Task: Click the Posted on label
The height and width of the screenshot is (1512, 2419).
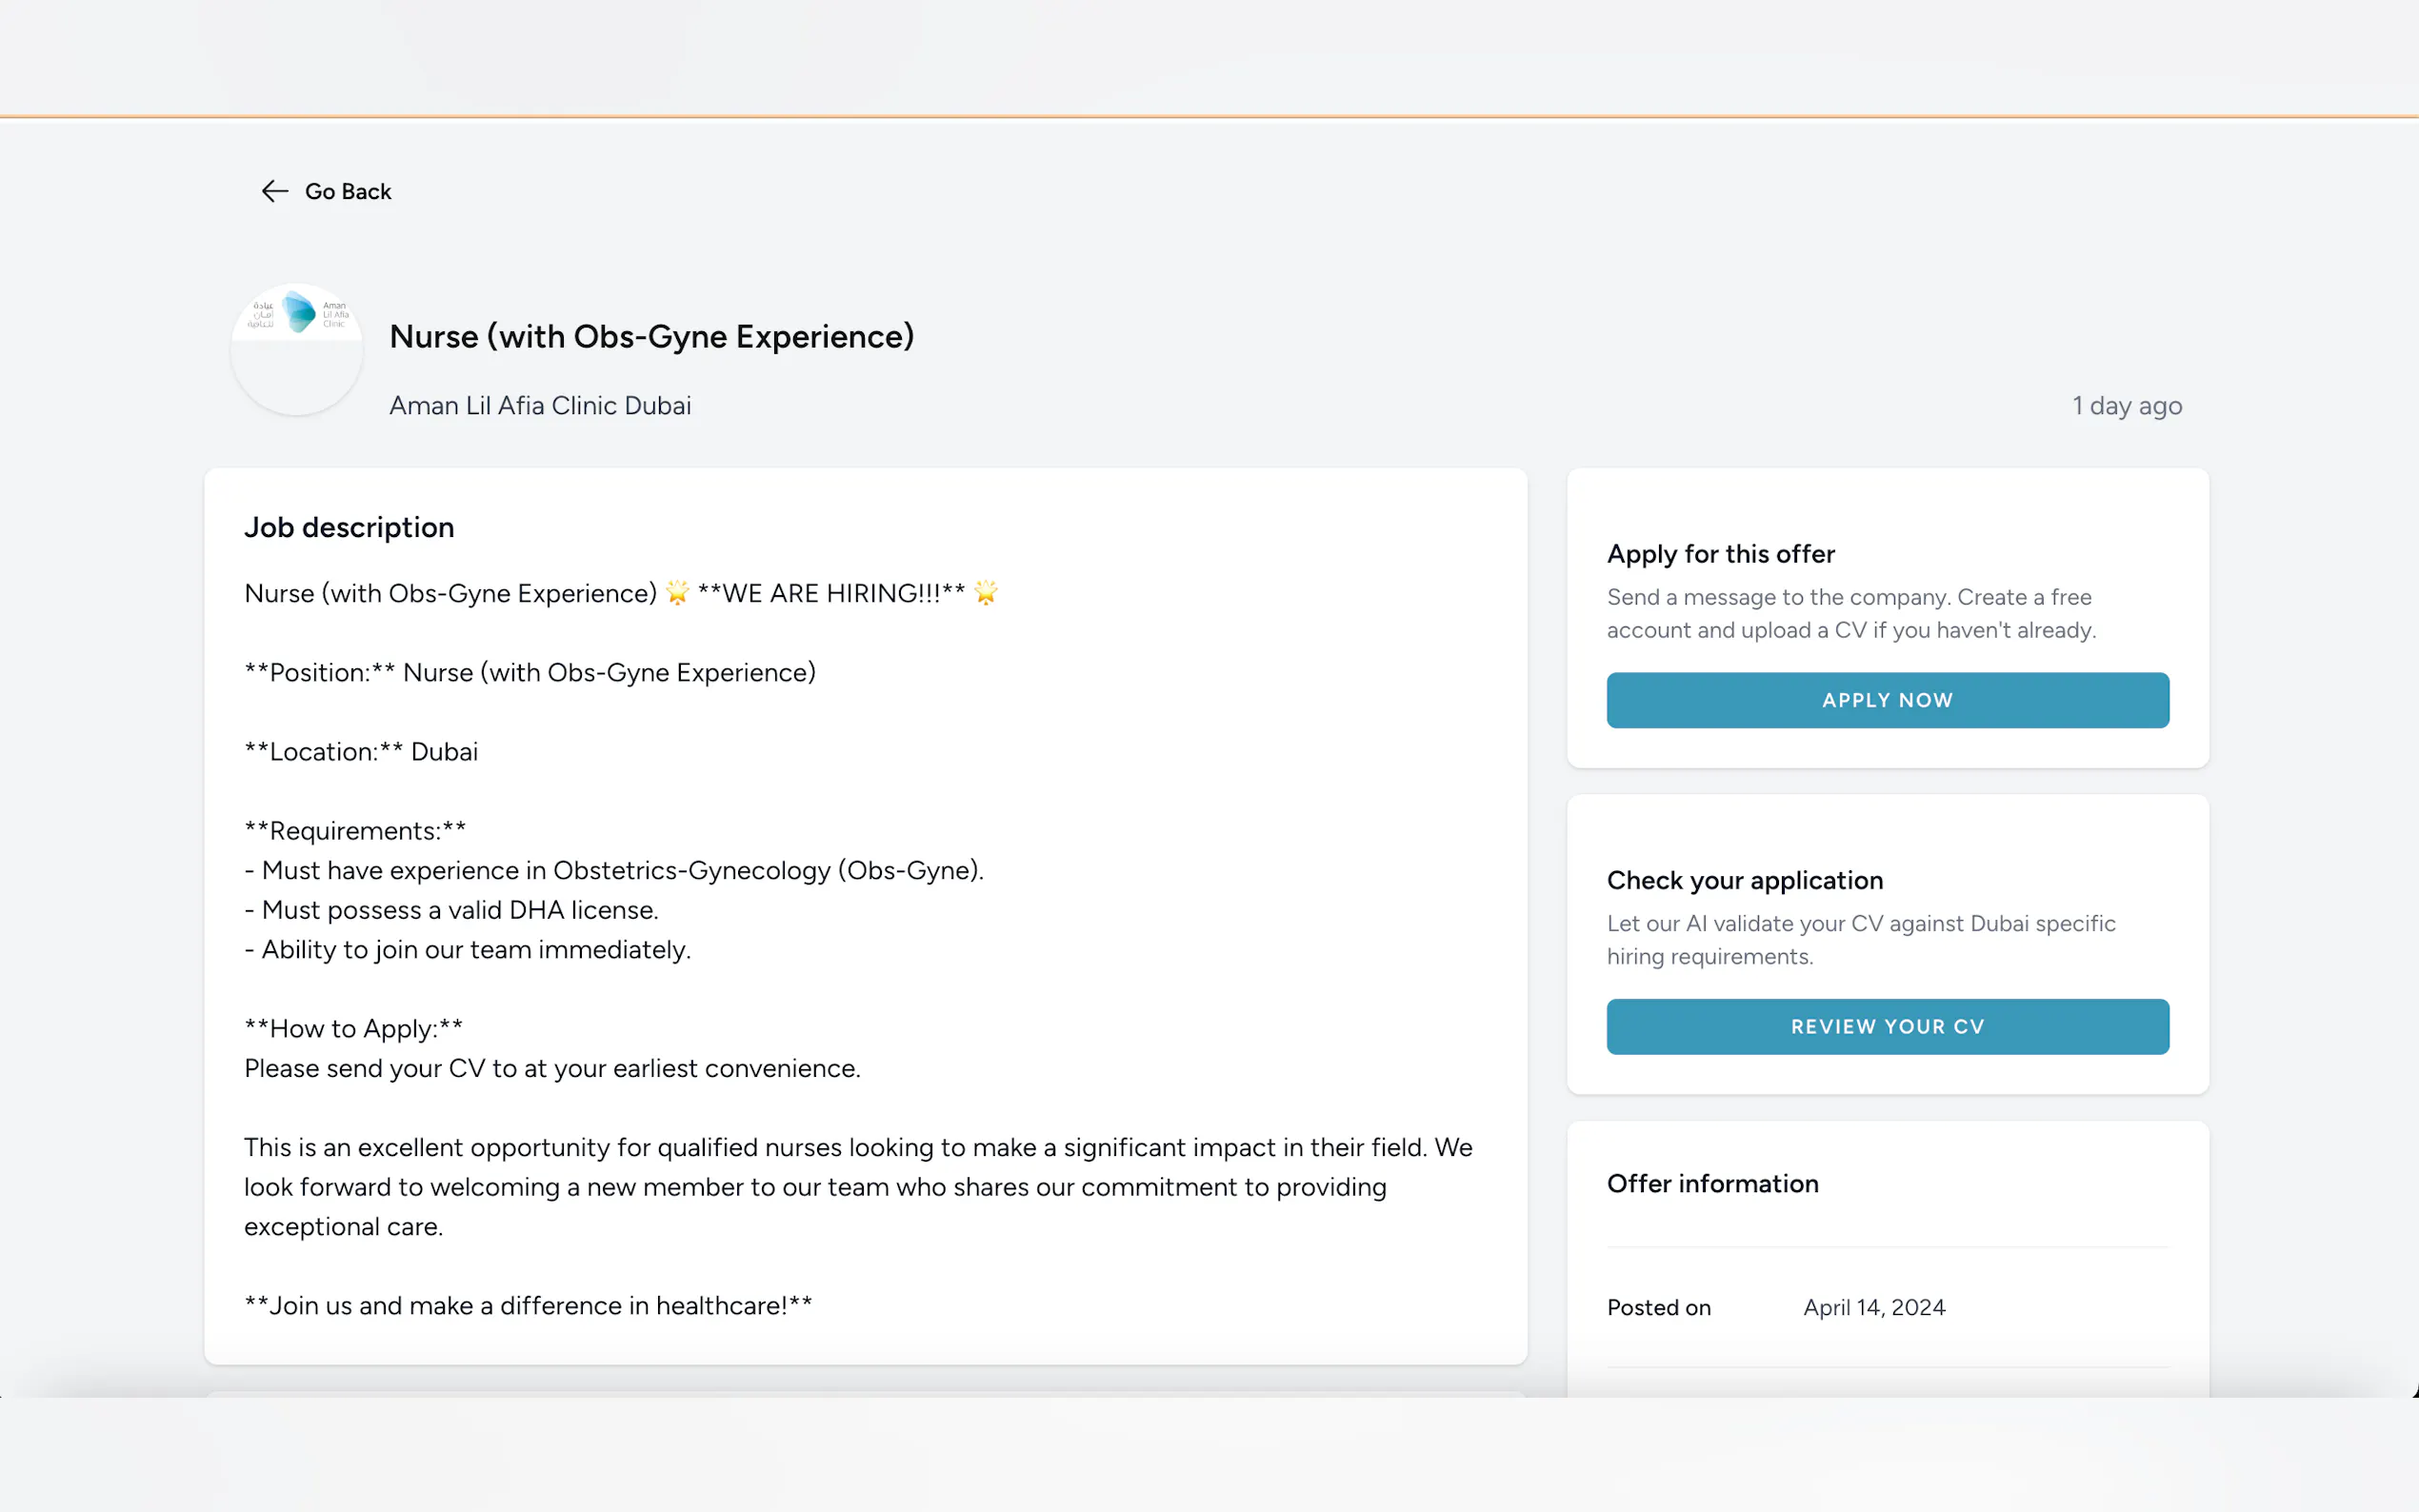Action: tap(1658, 1308)
